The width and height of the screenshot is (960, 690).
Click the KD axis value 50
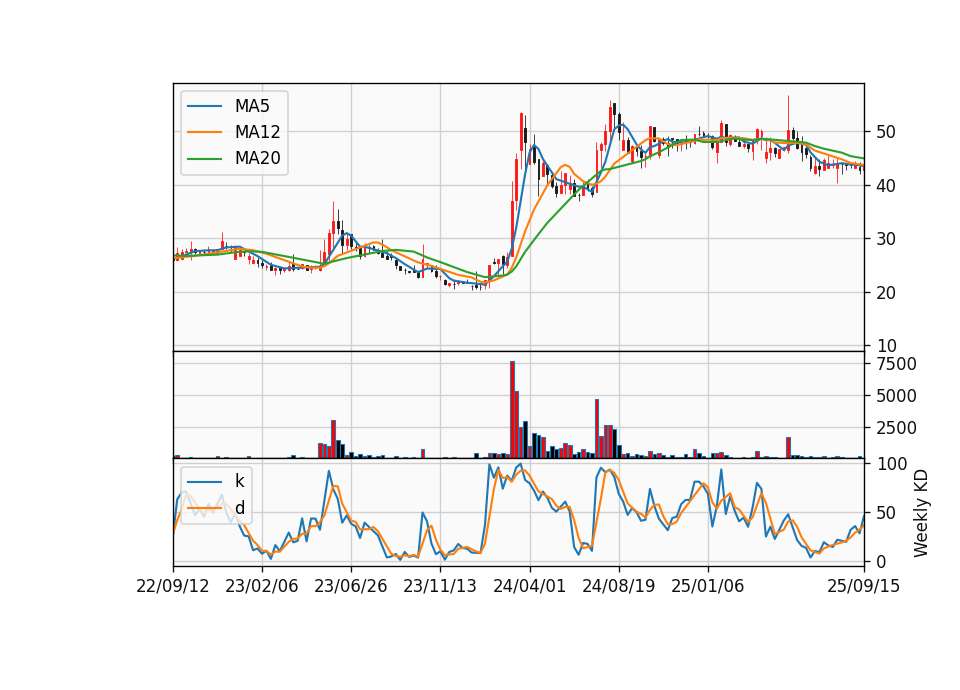(886, 512)
